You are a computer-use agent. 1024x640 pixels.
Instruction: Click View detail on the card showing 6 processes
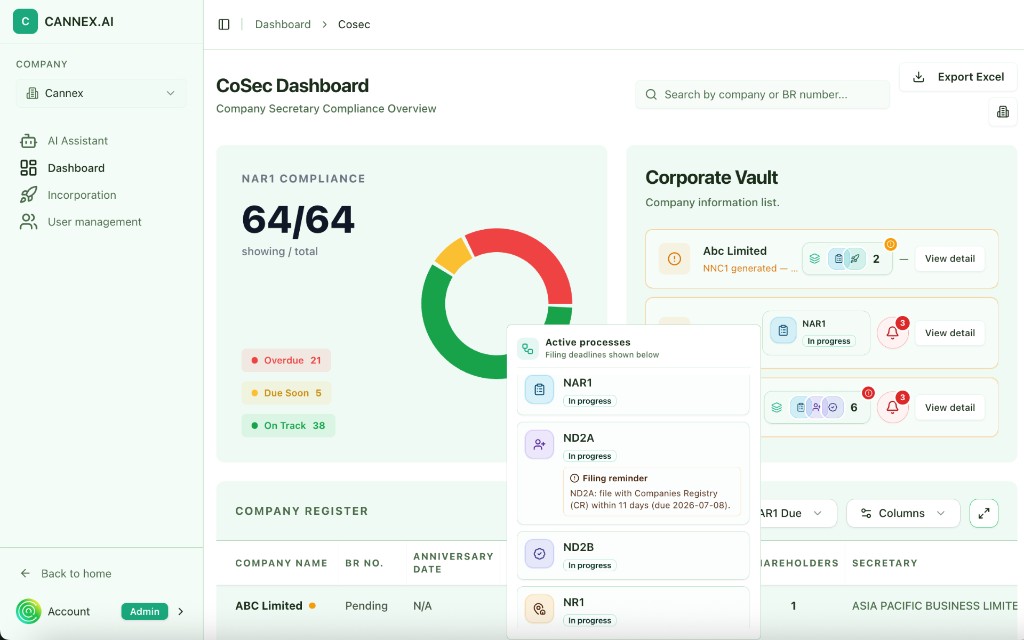950,408
